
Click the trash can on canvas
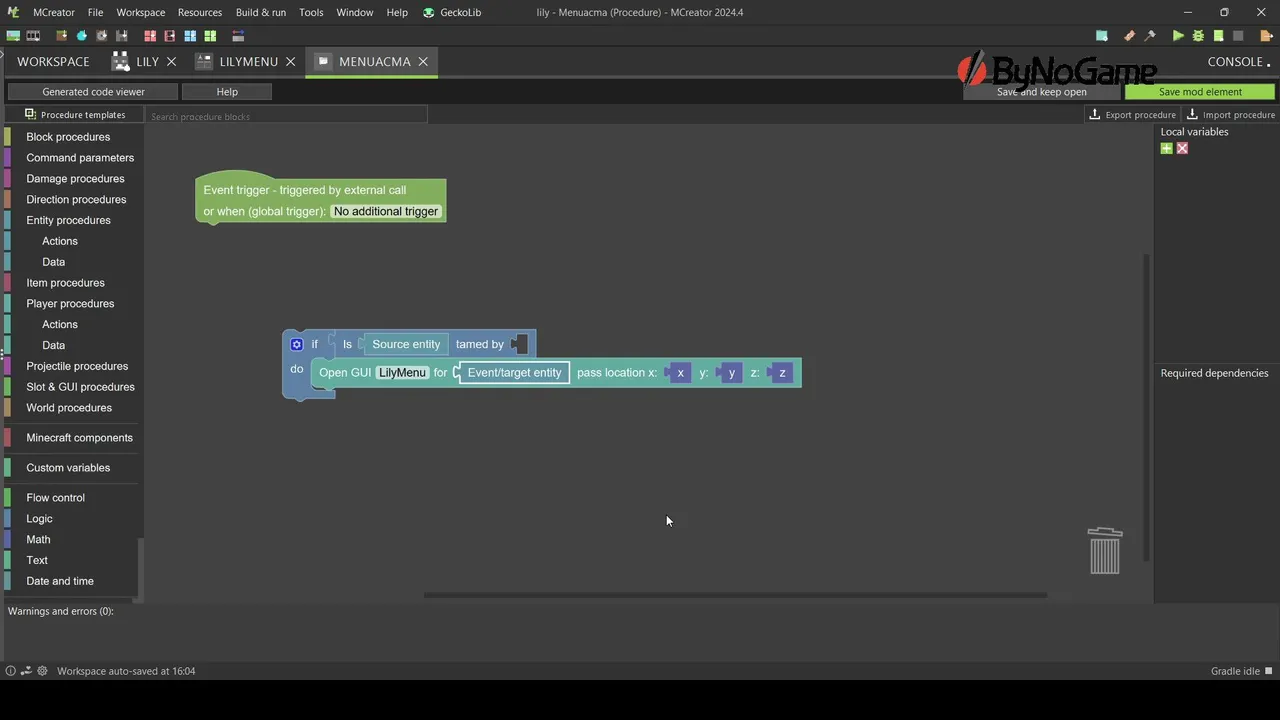(x=1105, y=551)
